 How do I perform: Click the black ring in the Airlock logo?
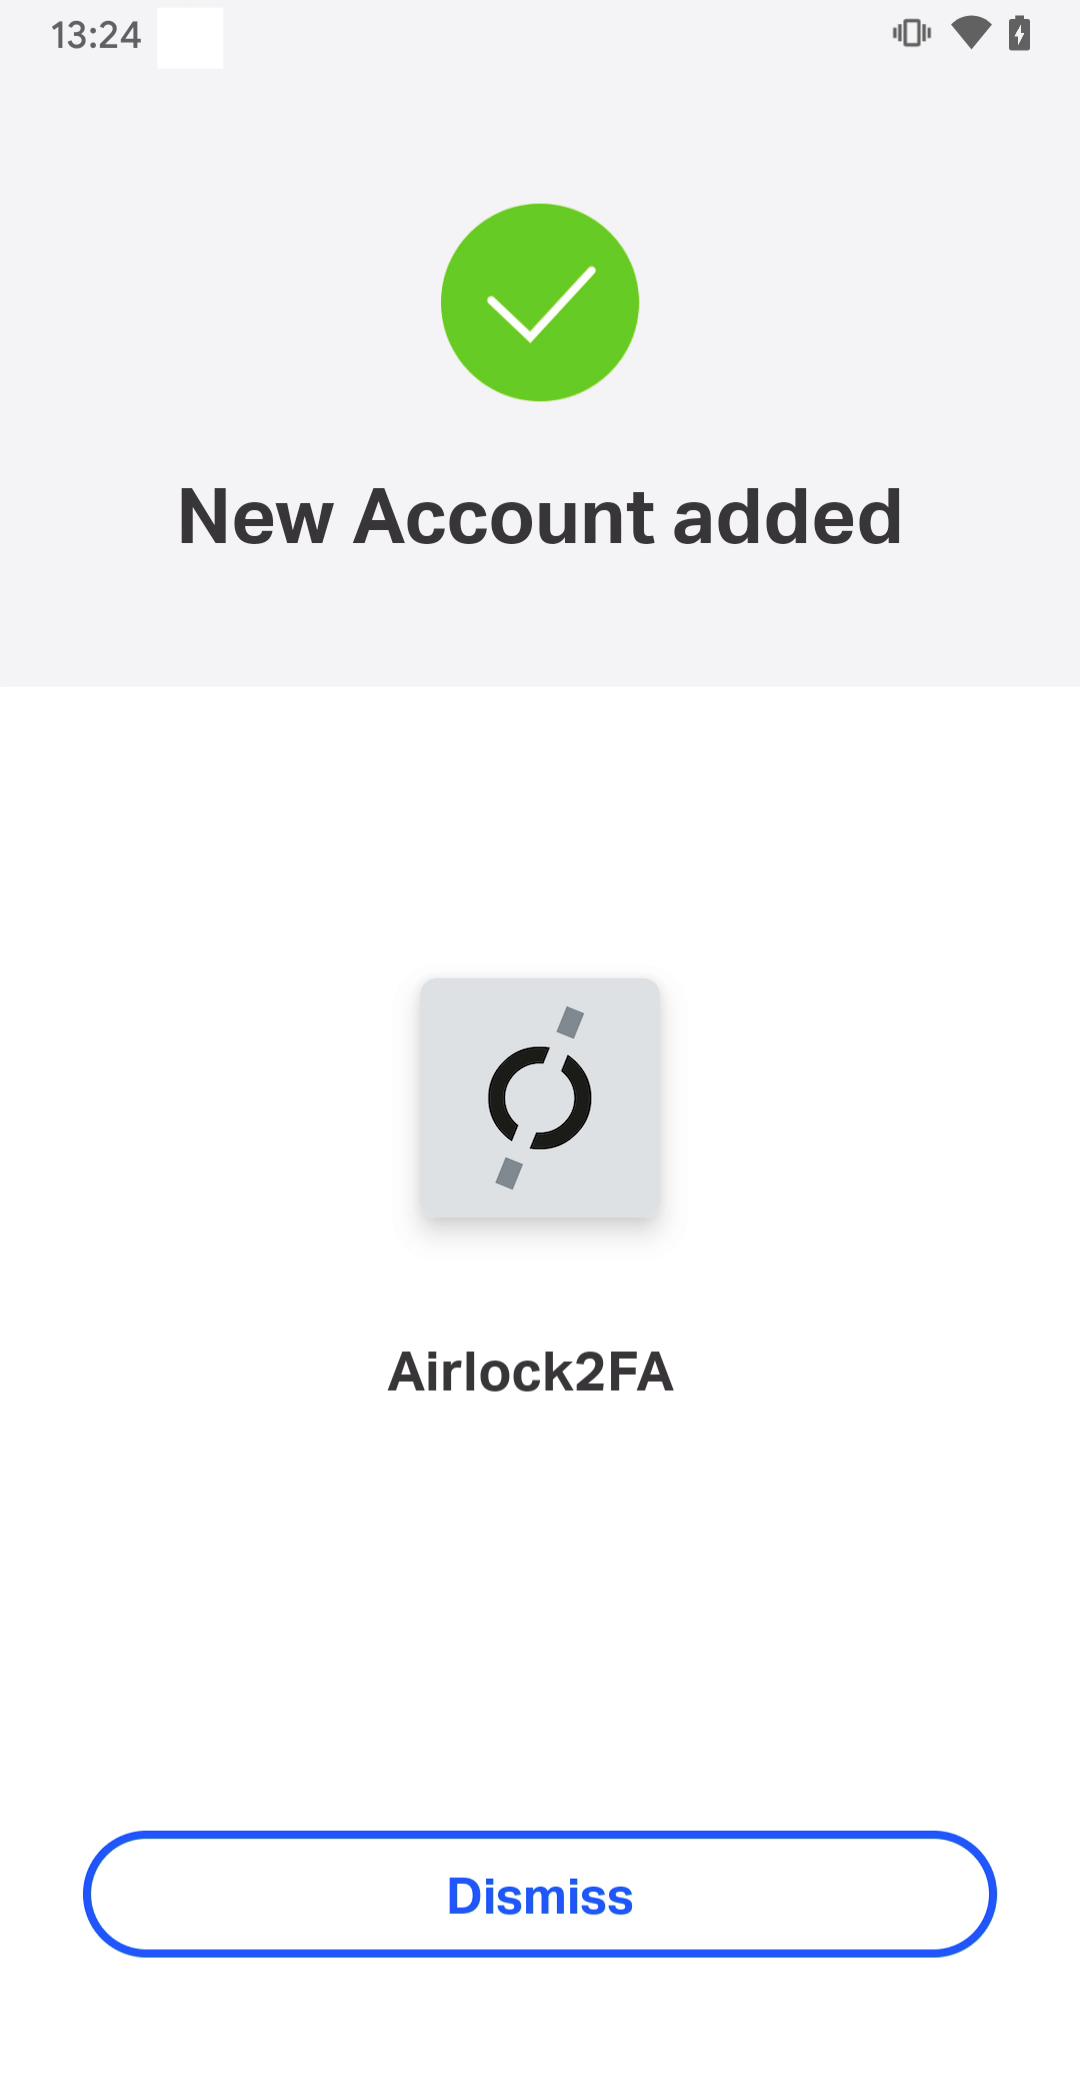tap(540, 1098)
